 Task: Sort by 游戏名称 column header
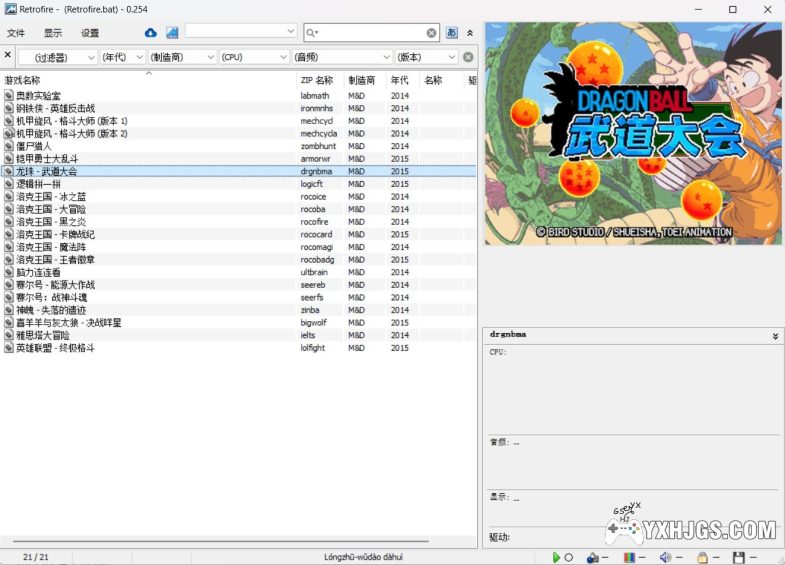point(23,80)
